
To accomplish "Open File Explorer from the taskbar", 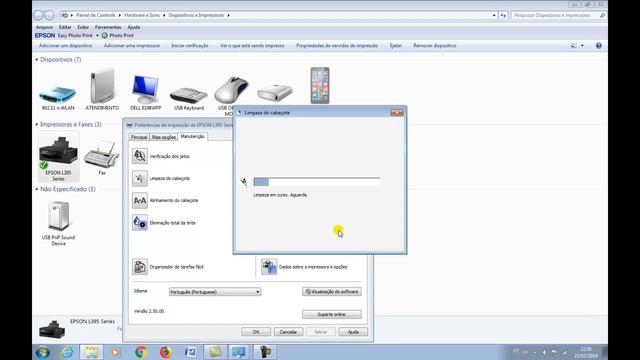I will 91,352.
